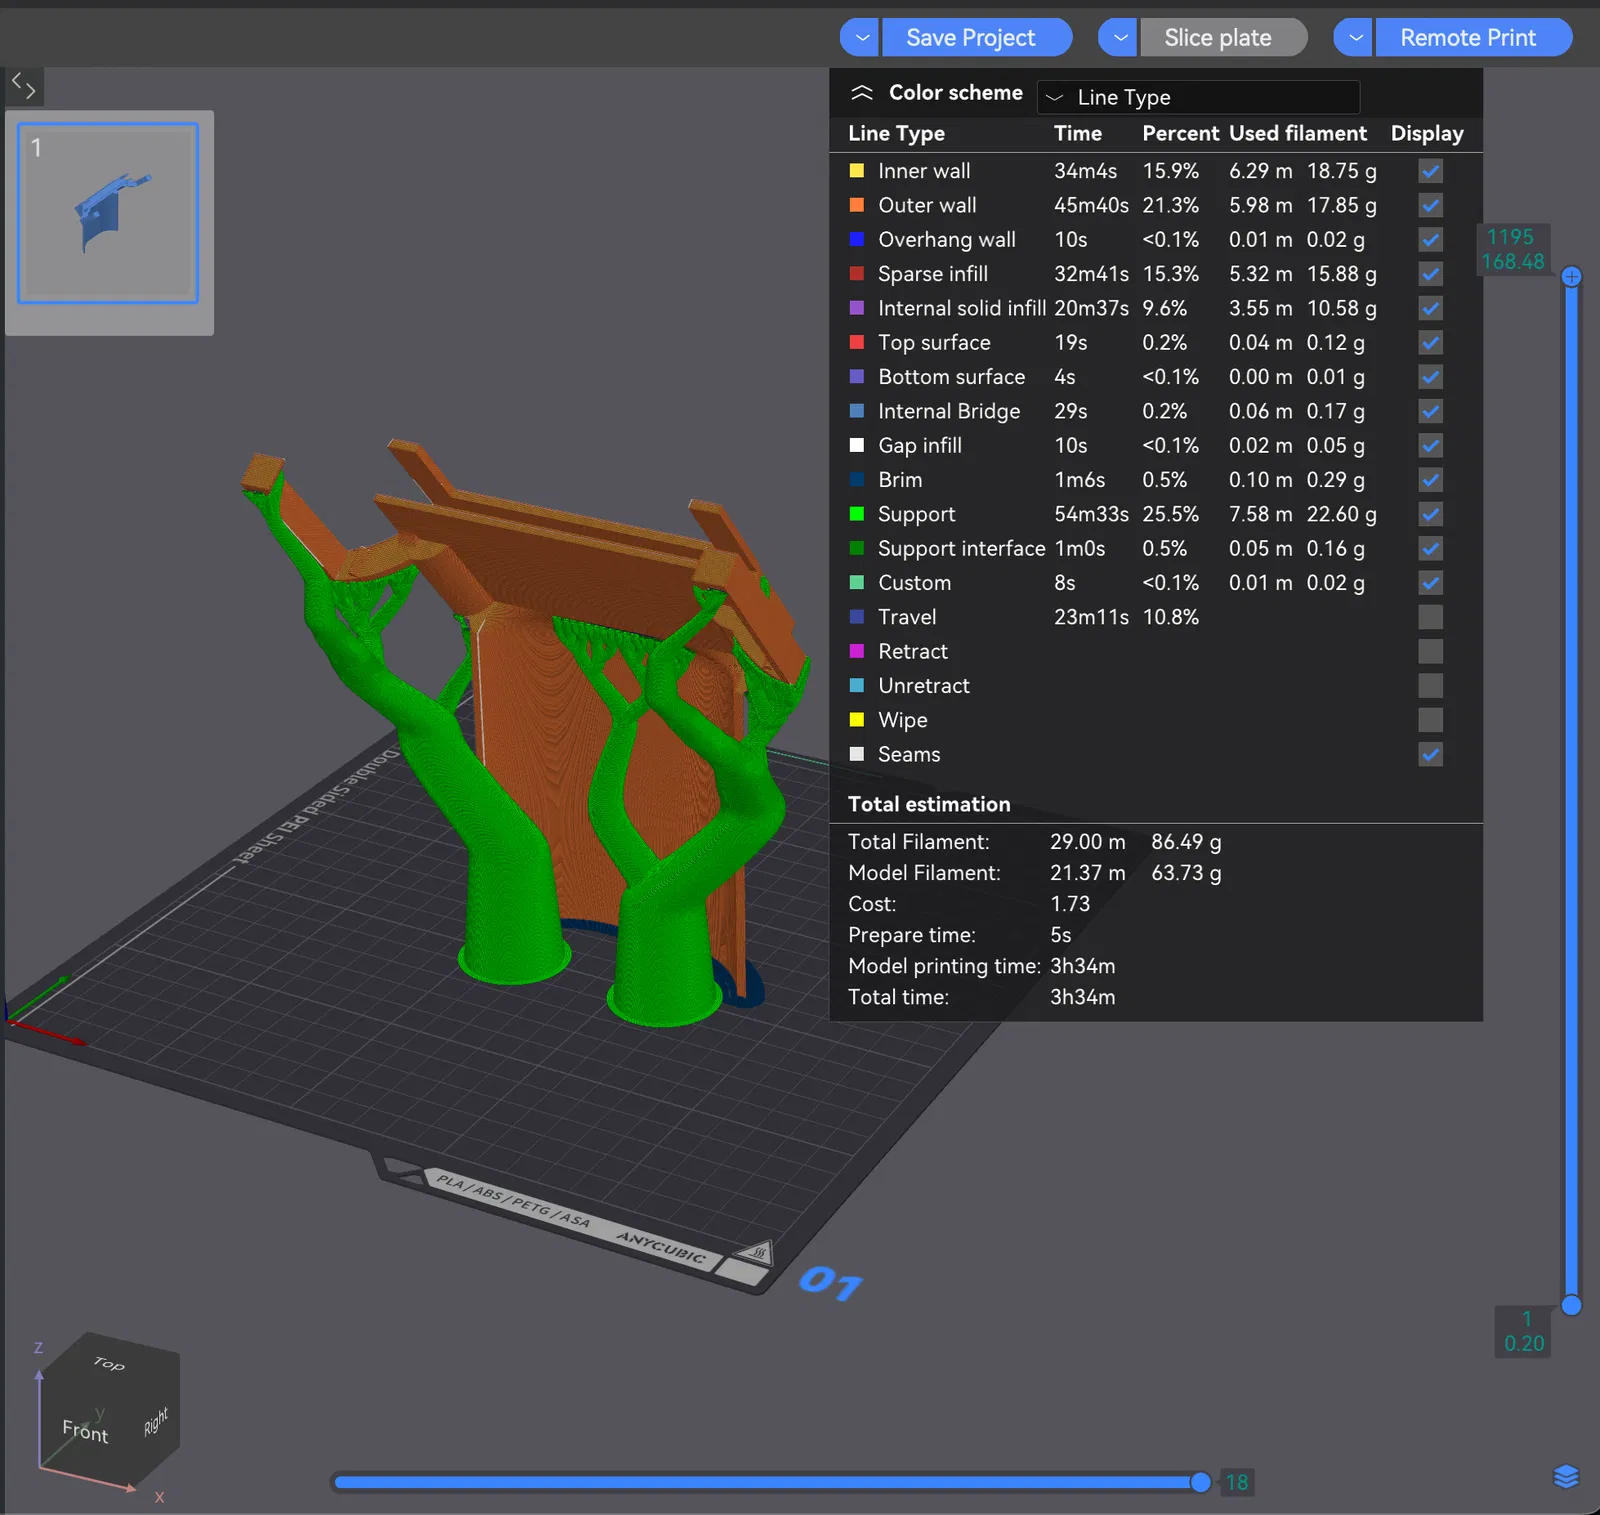Click the Slice plate button
The width and height of the screenshot is (1600, 1515).
(1223, 38)
